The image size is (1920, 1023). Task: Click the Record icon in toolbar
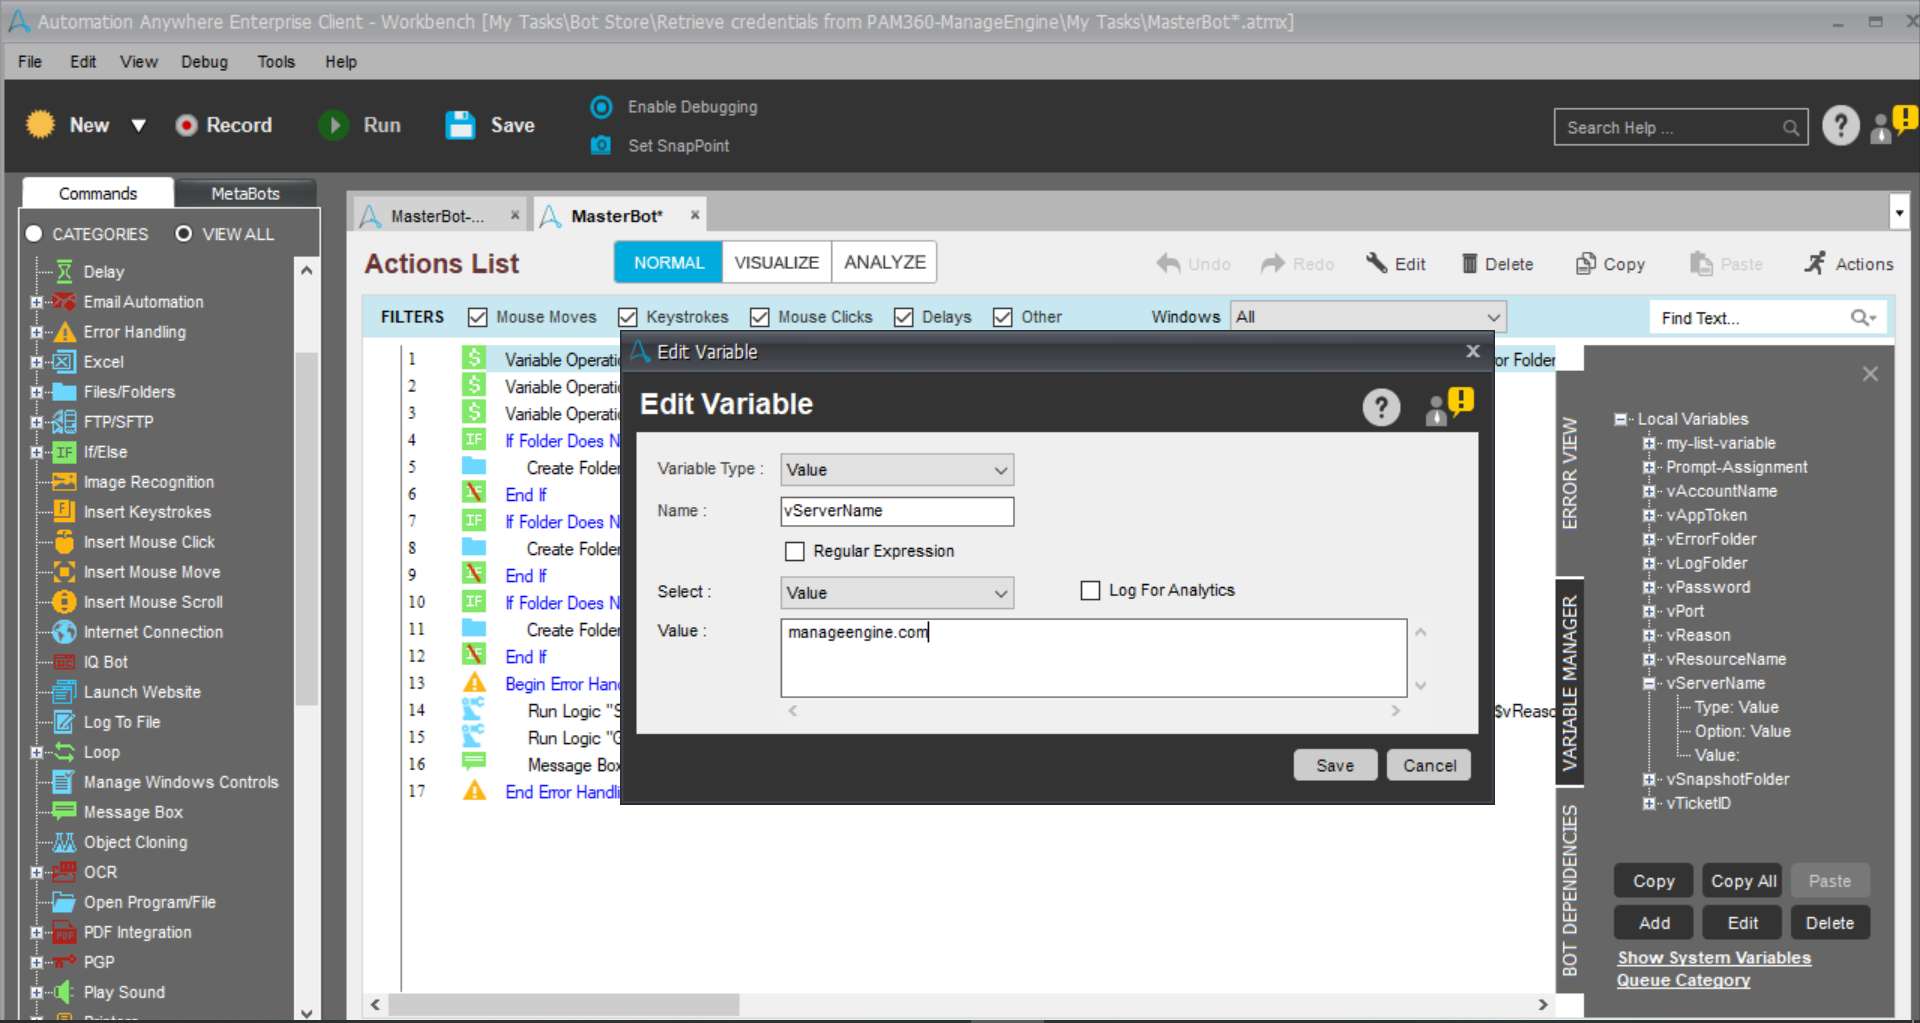186,125
